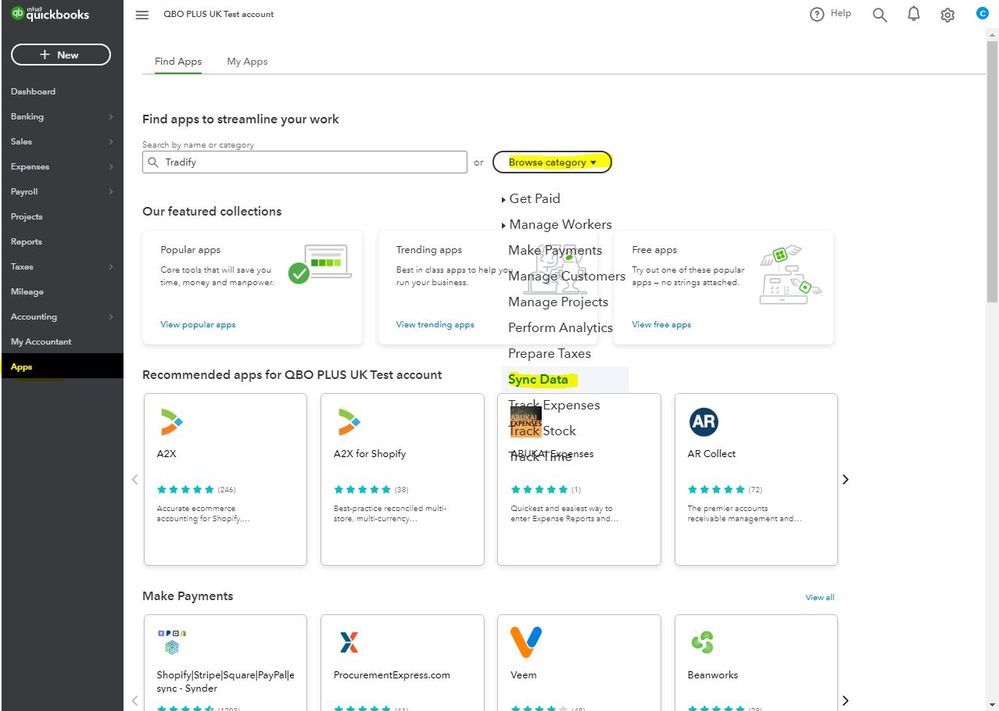Click View trending apps link
999x711 pixels.
435,324
